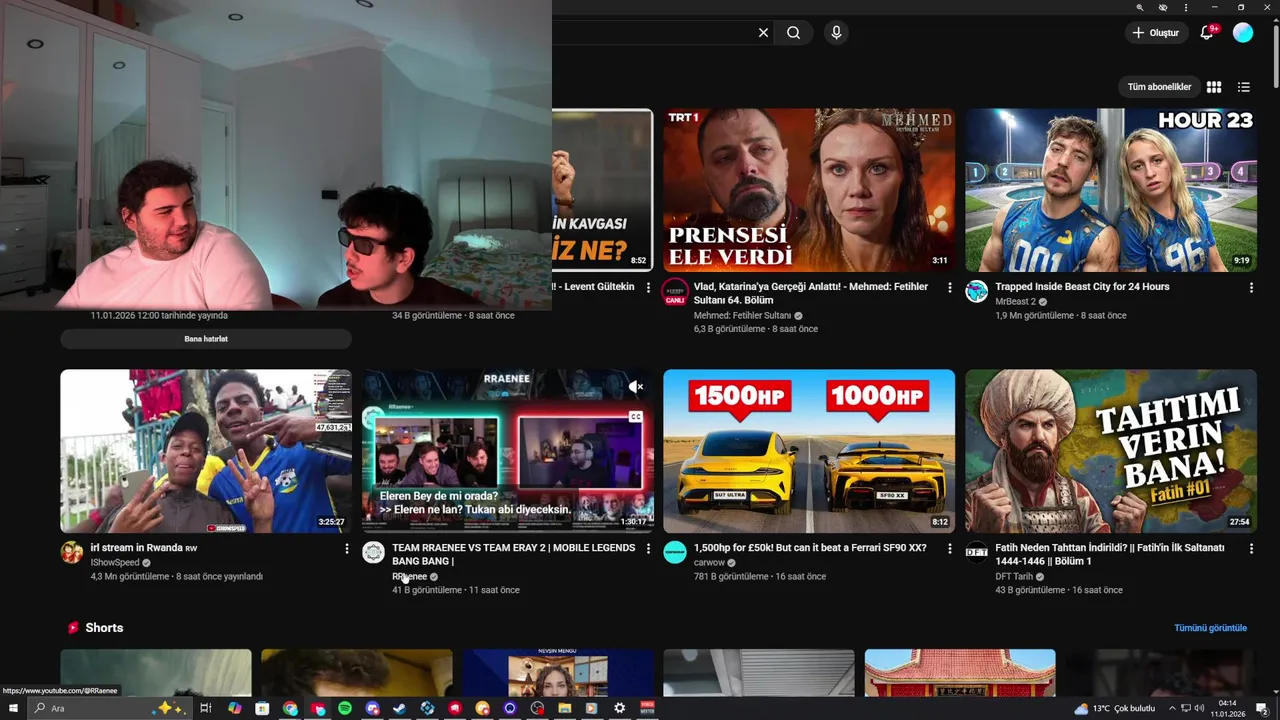
Task: Open the notification center icon
Action: click(1262, 708)
